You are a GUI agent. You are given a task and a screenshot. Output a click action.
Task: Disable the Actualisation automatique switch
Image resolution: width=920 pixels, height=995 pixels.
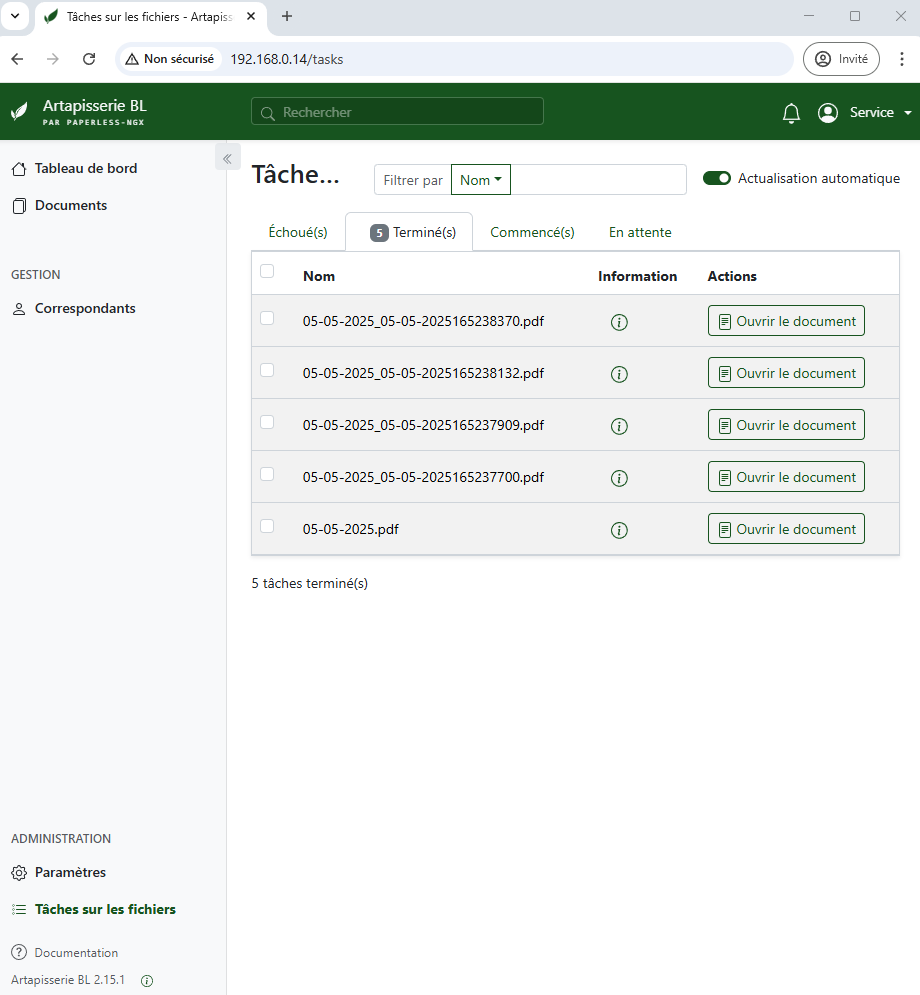717,178
